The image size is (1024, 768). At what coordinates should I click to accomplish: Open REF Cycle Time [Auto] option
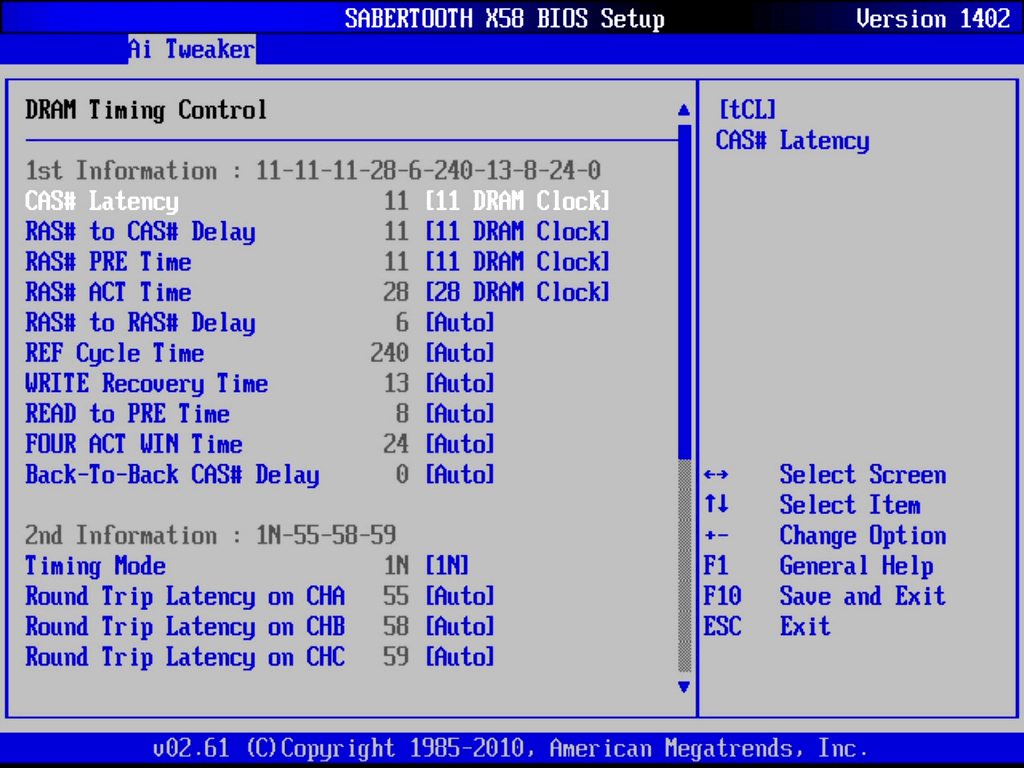460,353
